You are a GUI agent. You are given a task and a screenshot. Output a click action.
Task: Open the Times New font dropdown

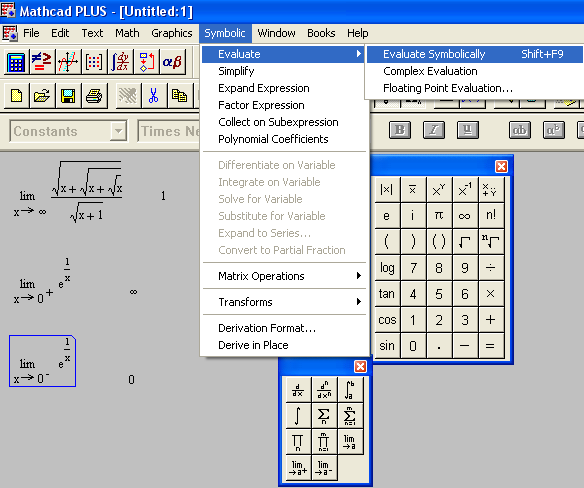[x=168, y=131]
